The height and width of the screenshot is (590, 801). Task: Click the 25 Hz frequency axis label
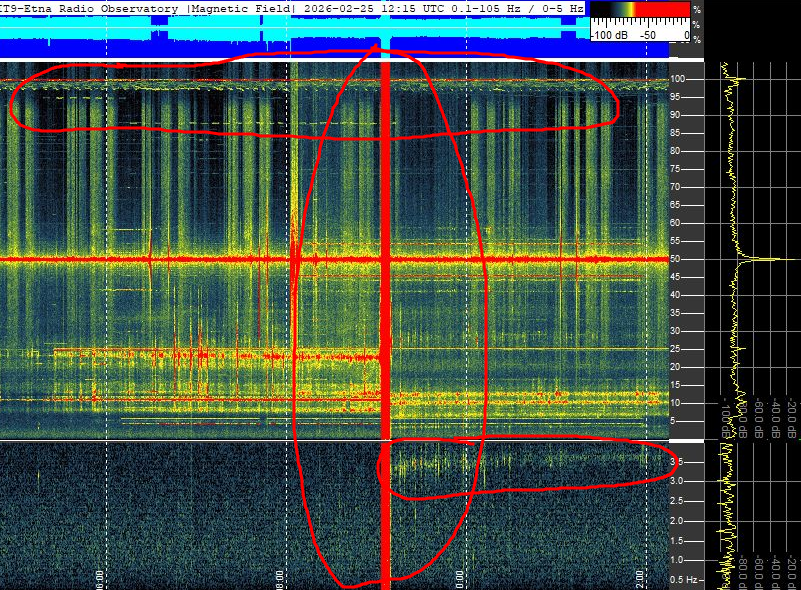click(676, 349)
